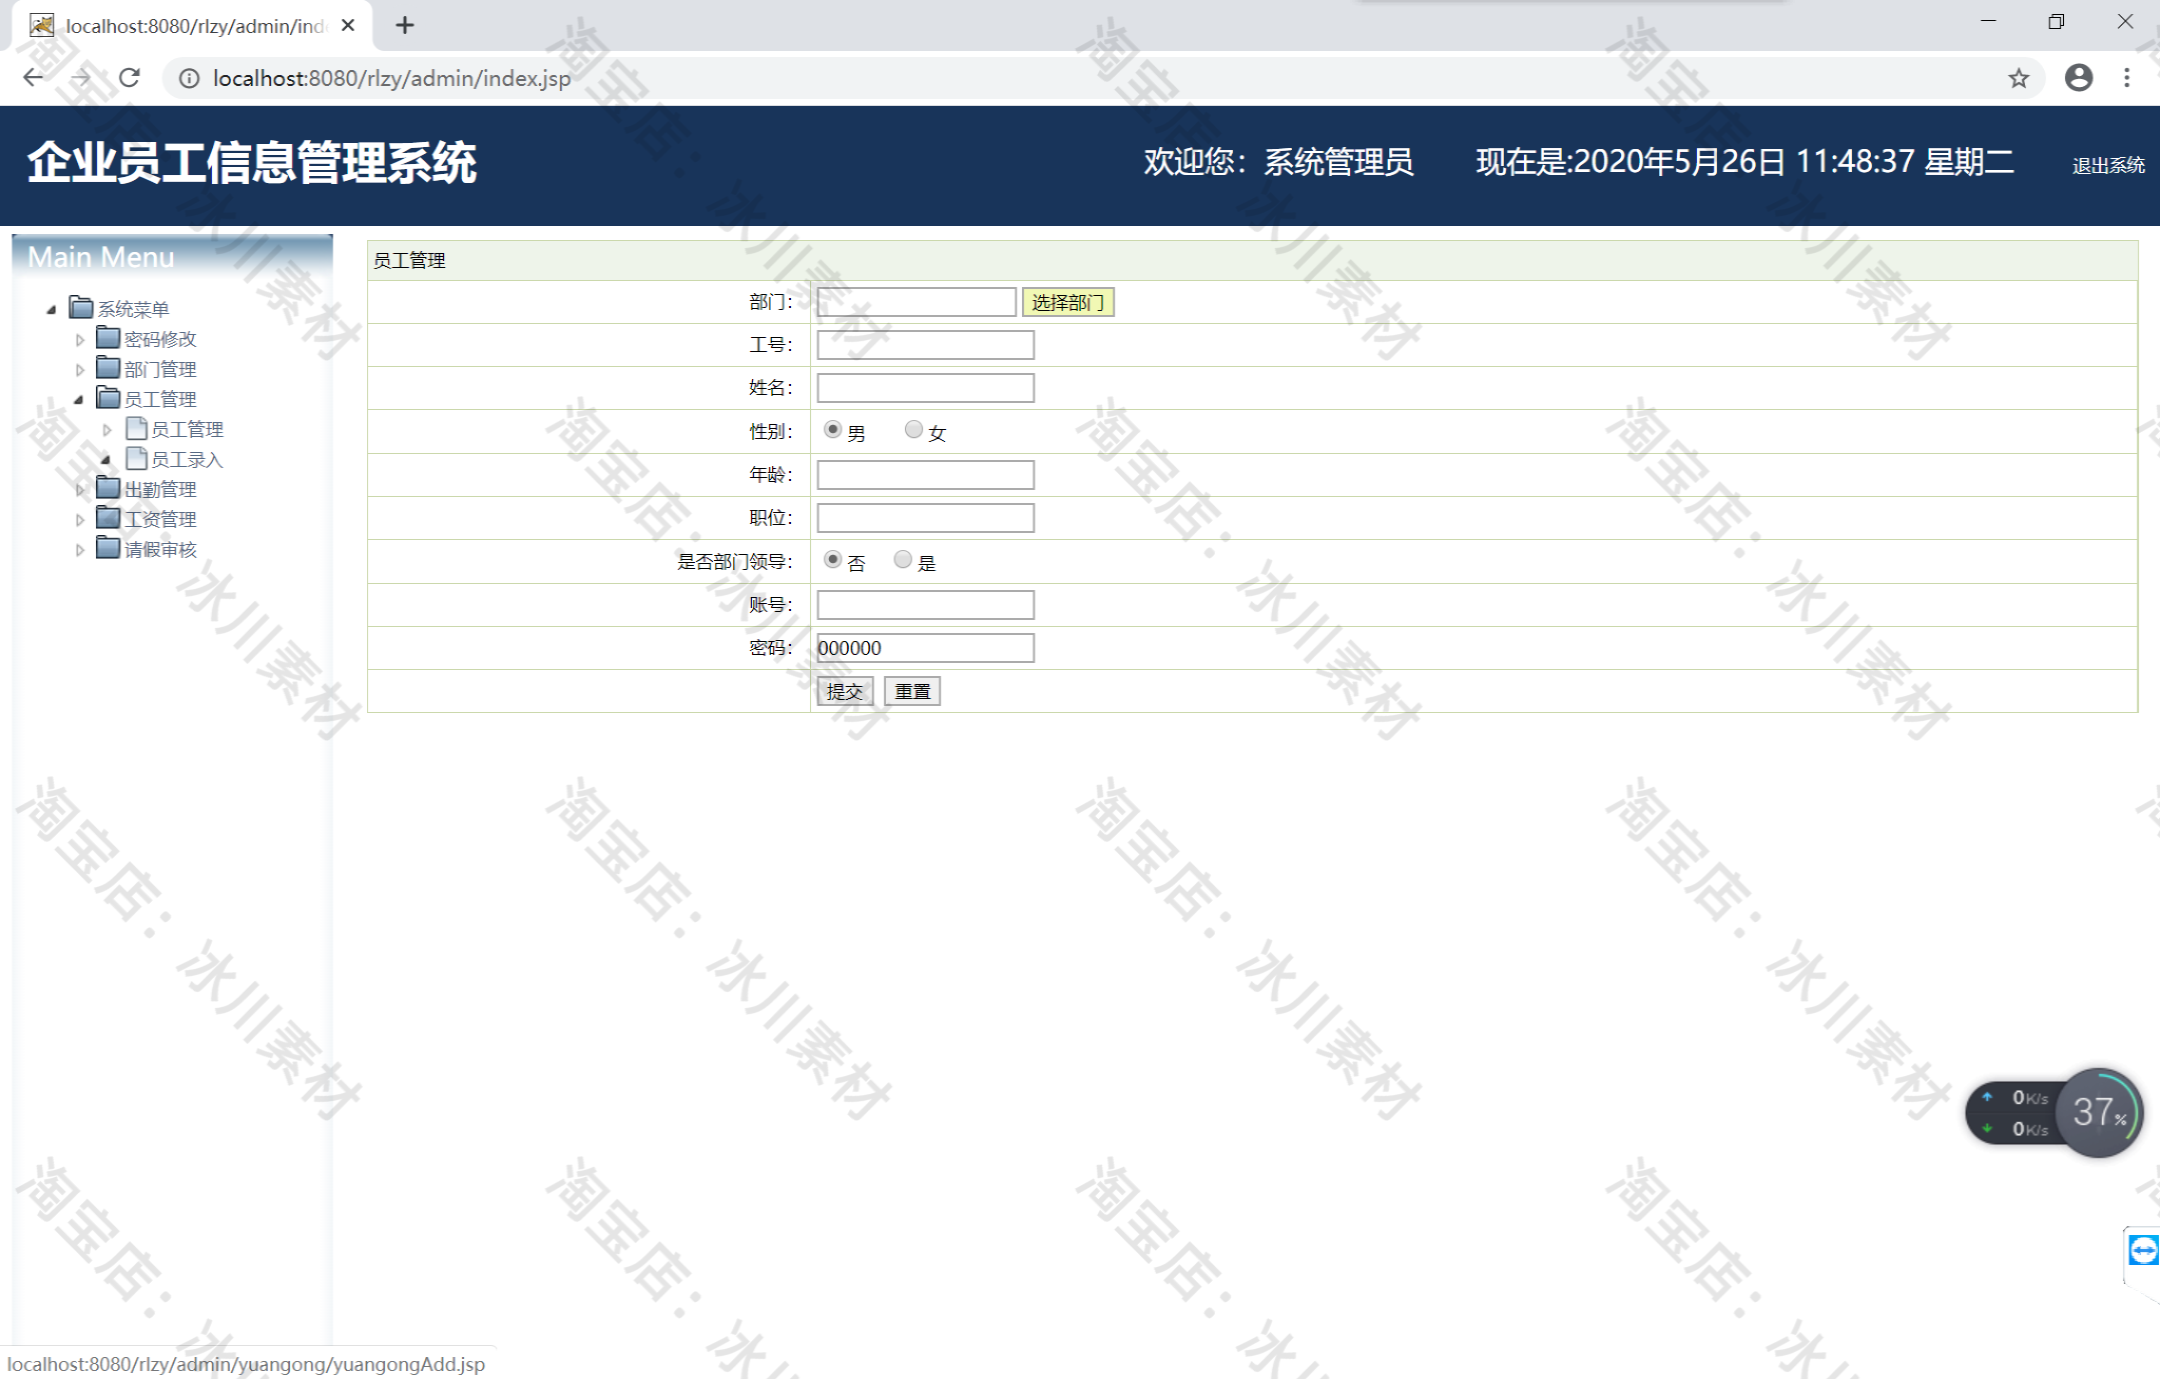Click the 员工录入 document page icon

click(137, 458)
